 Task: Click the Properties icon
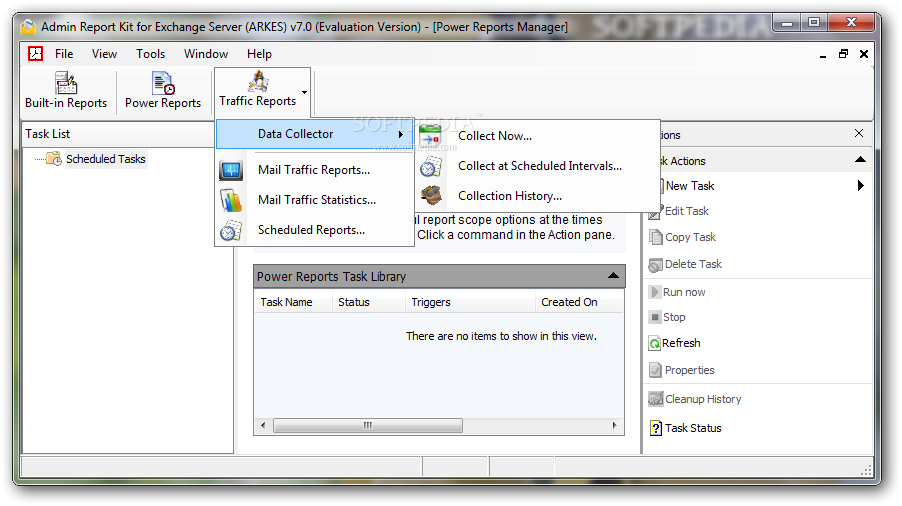655,370
